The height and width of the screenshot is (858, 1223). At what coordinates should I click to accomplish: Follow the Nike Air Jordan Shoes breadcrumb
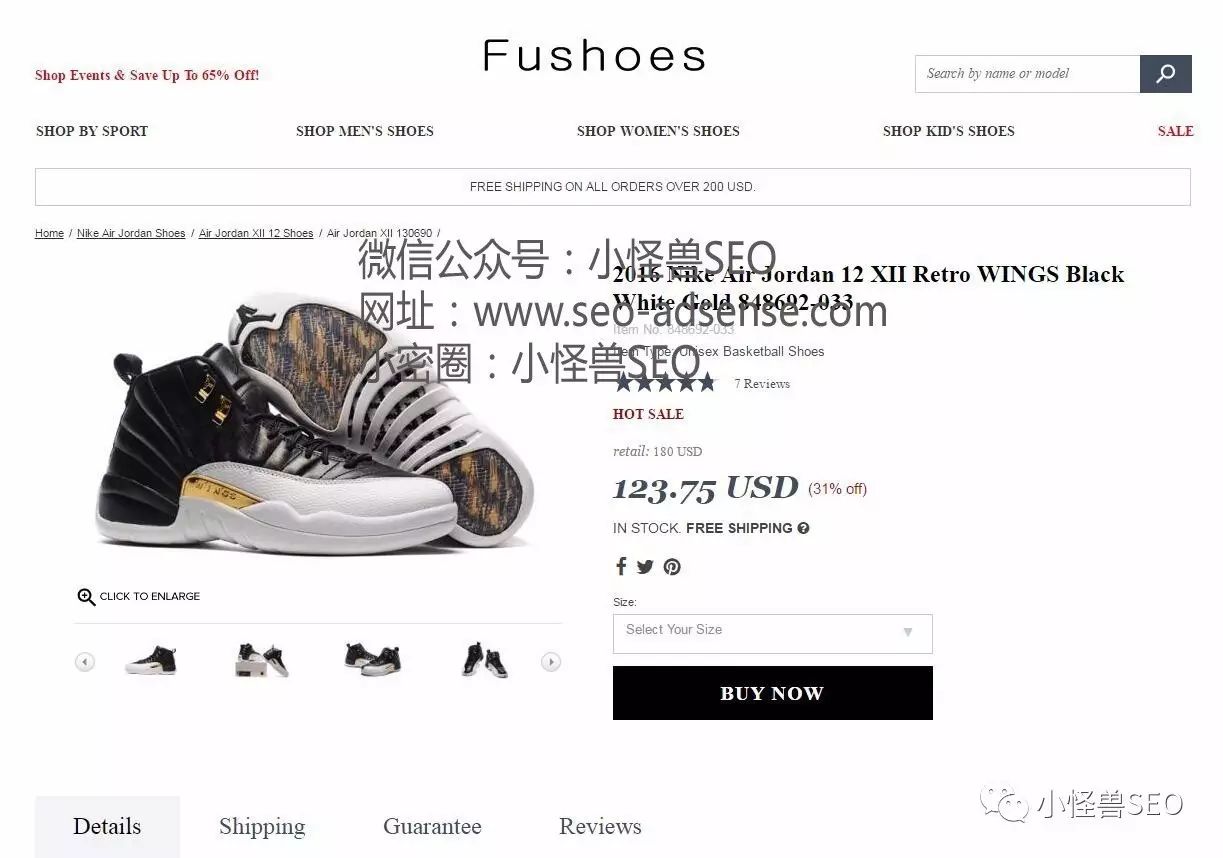(x=131, y=233)
